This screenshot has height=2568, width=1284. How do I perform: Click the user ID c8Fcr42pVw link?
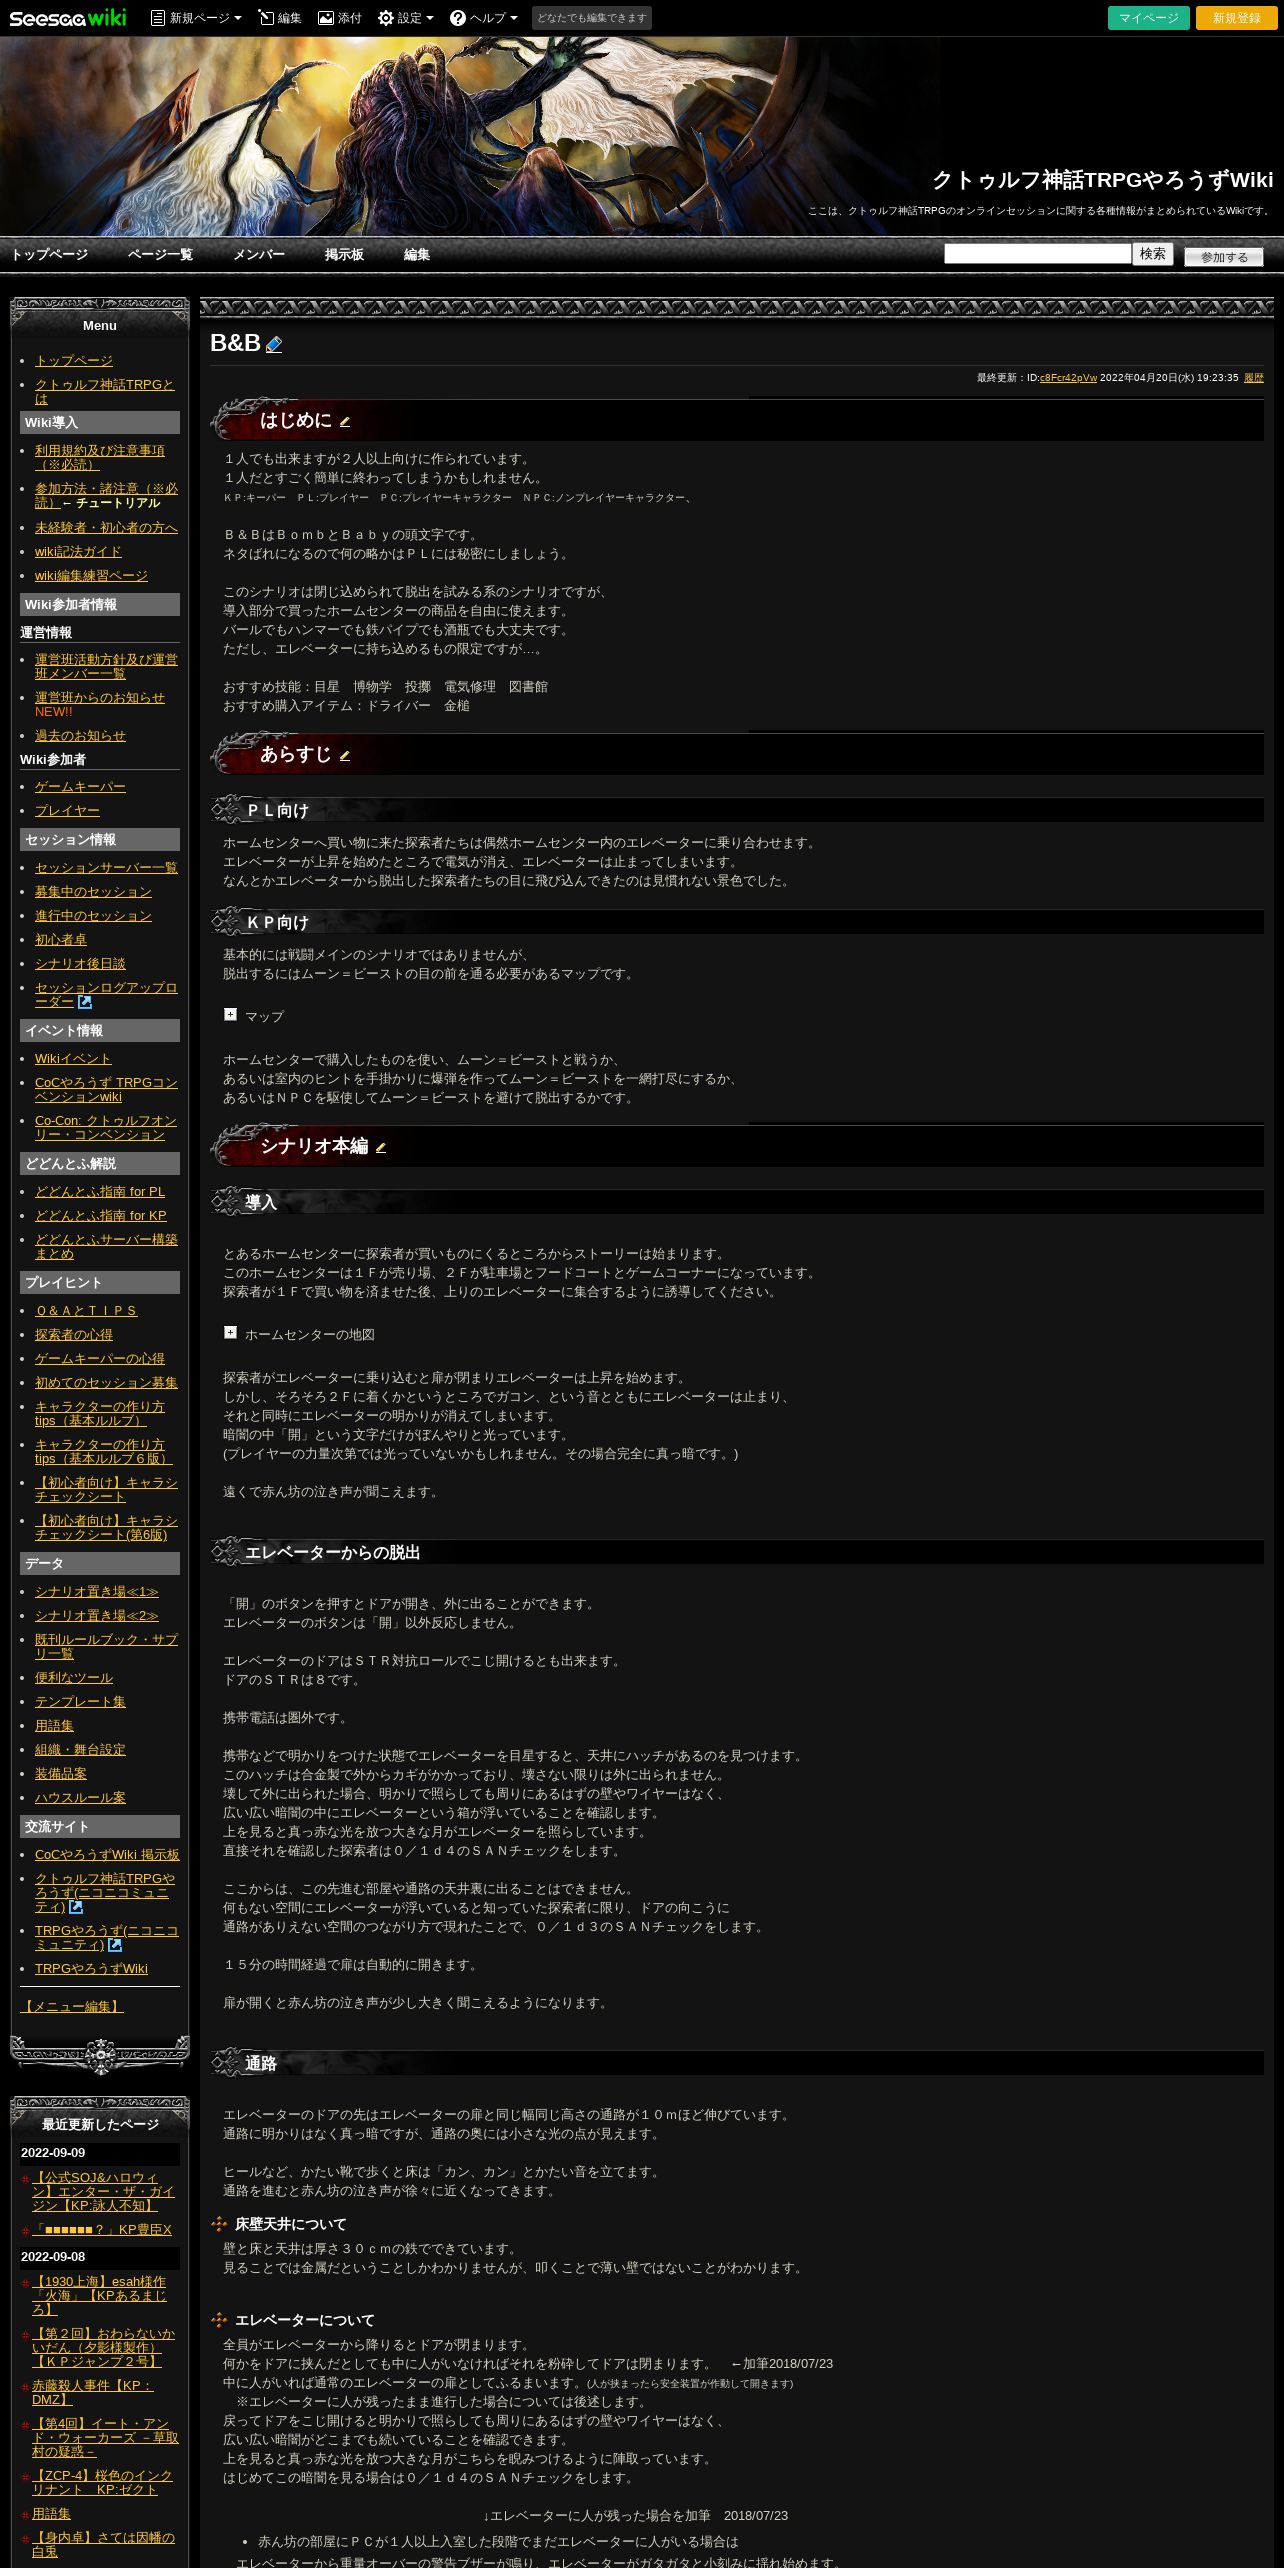click(1068, 378)
